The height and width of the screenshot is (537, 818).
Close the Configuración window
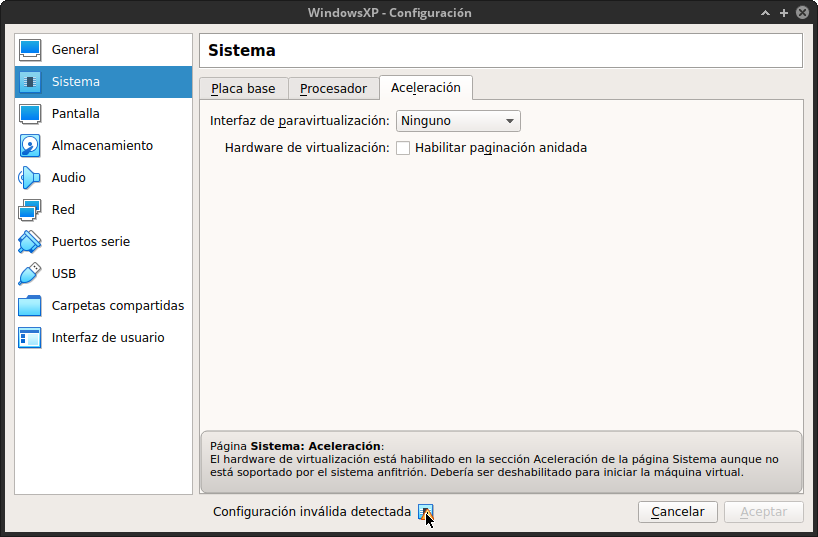pyautogui.click(x=802, y=13)
